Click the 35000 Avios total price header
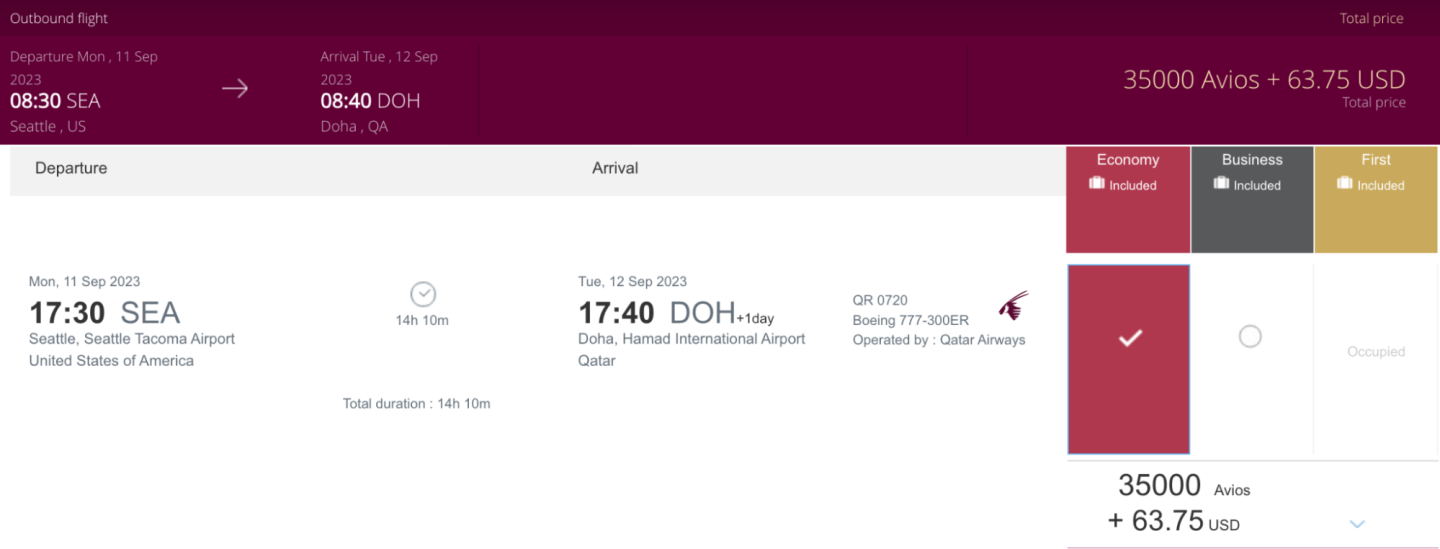The width and height of the screenshot is (1440, 549). click(1264, 80)
